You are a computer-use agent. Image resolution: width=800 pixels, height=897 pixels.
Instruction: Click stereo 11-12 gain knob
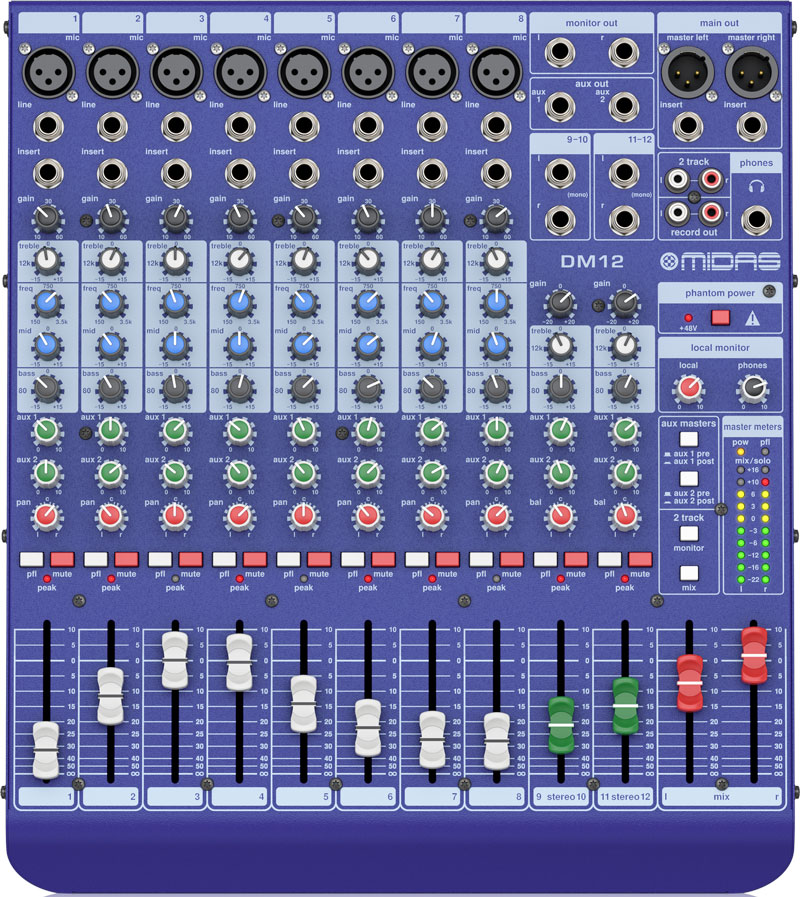click(625, 303)
